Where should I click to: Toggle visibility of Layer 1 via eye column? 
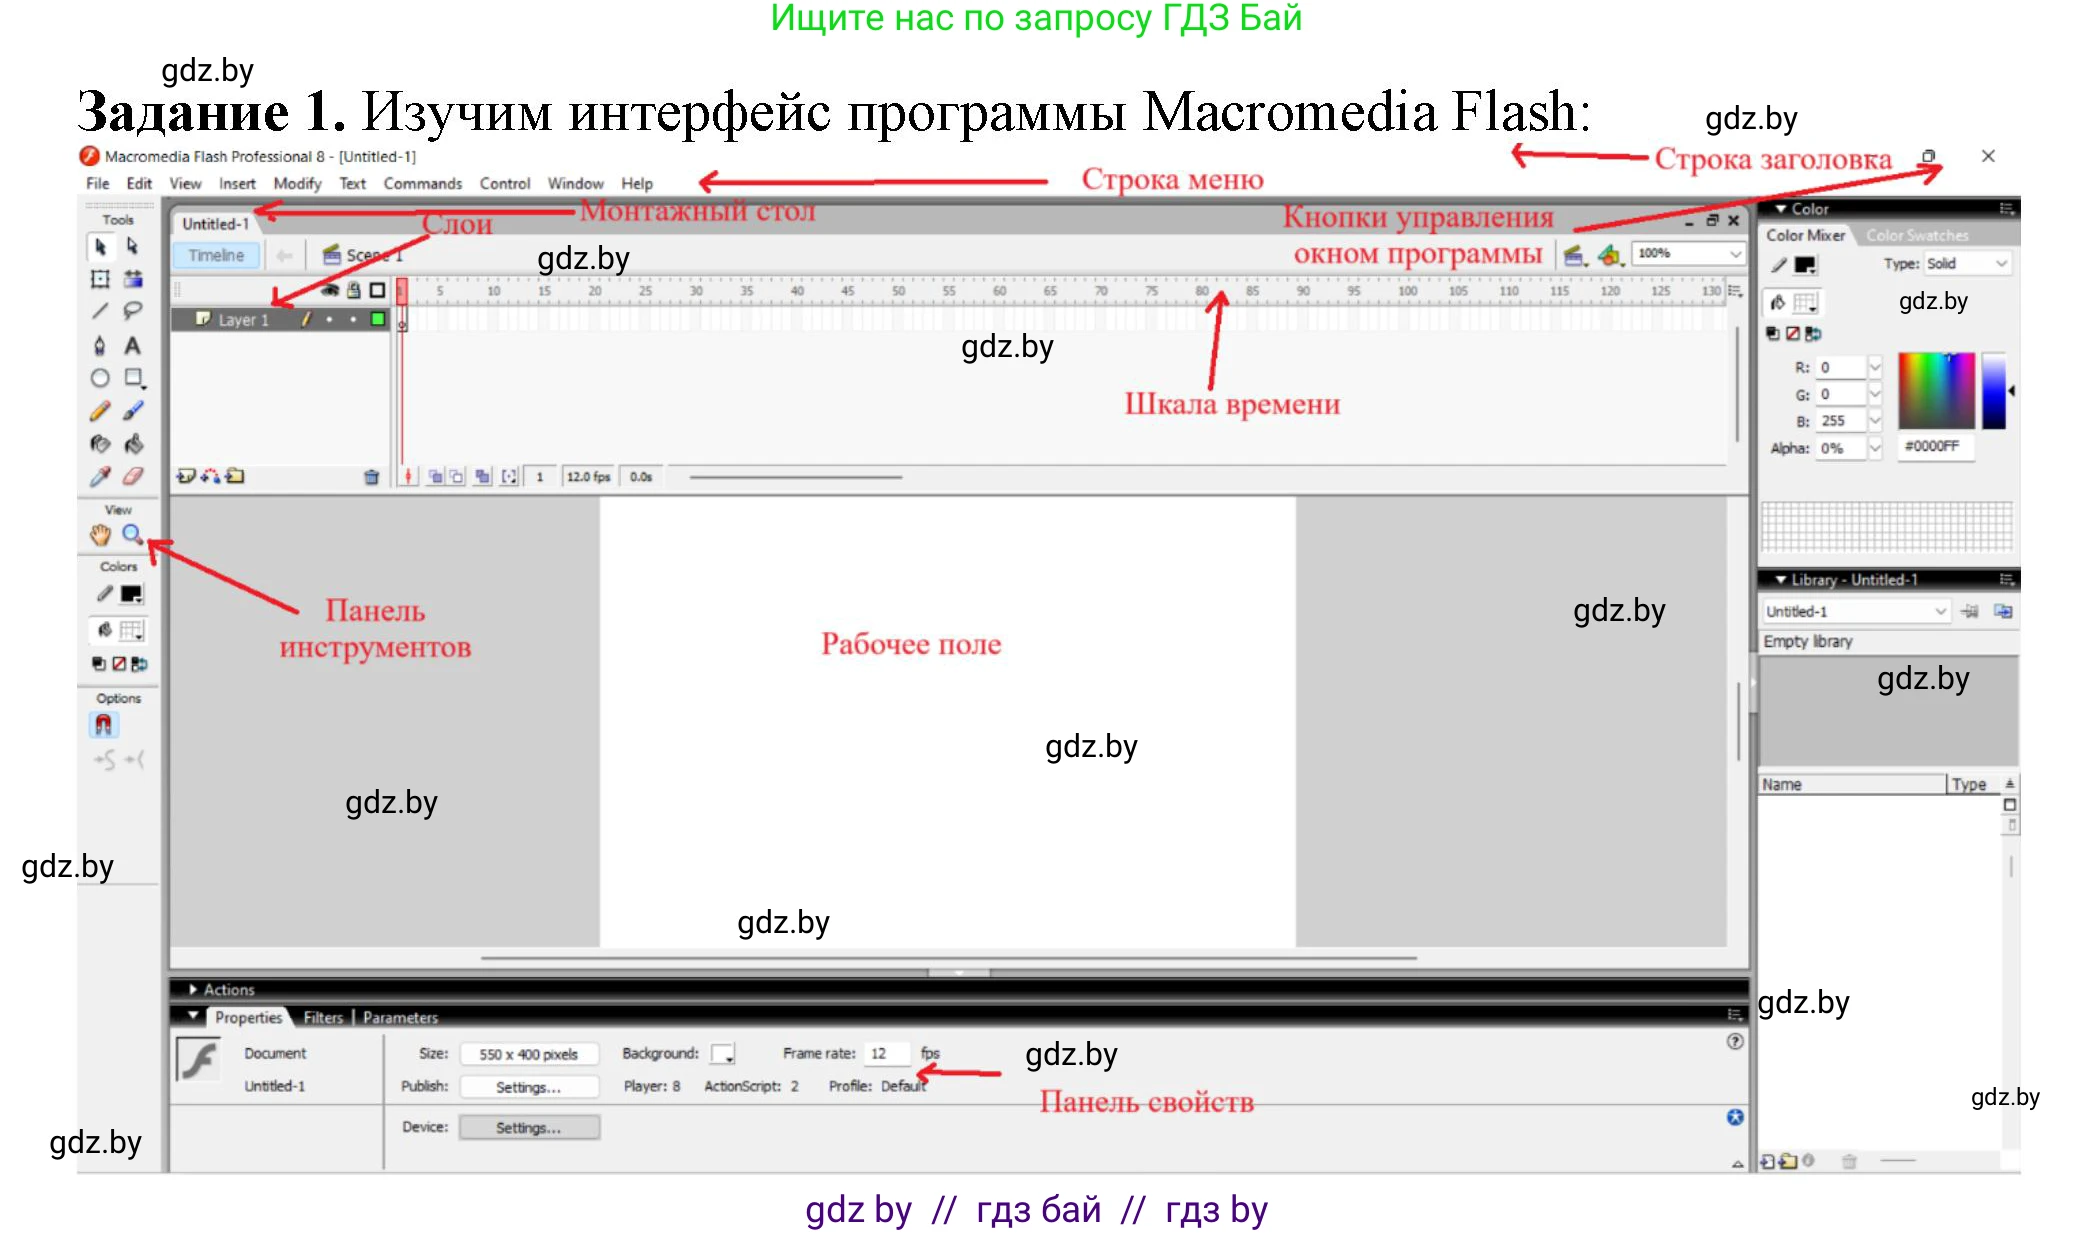tap(329, 319)
